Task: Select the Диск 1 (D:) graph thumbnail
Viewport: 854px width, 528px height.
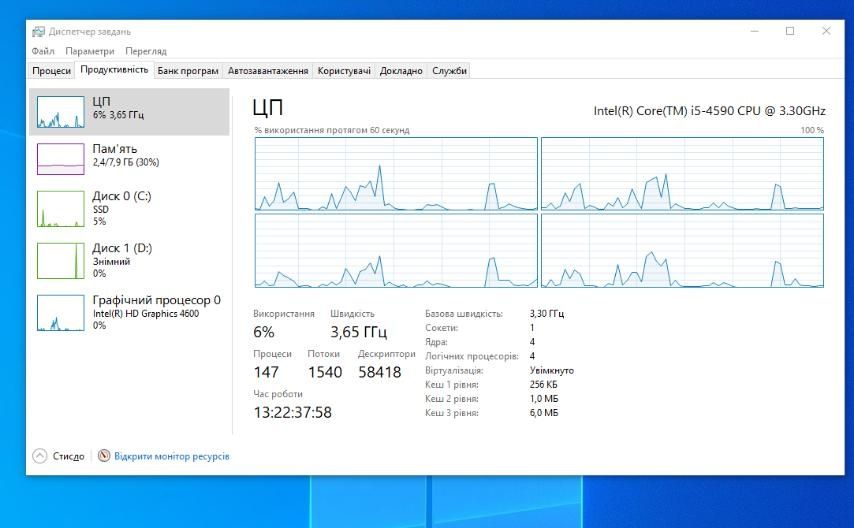Action: tap(60, 260)
